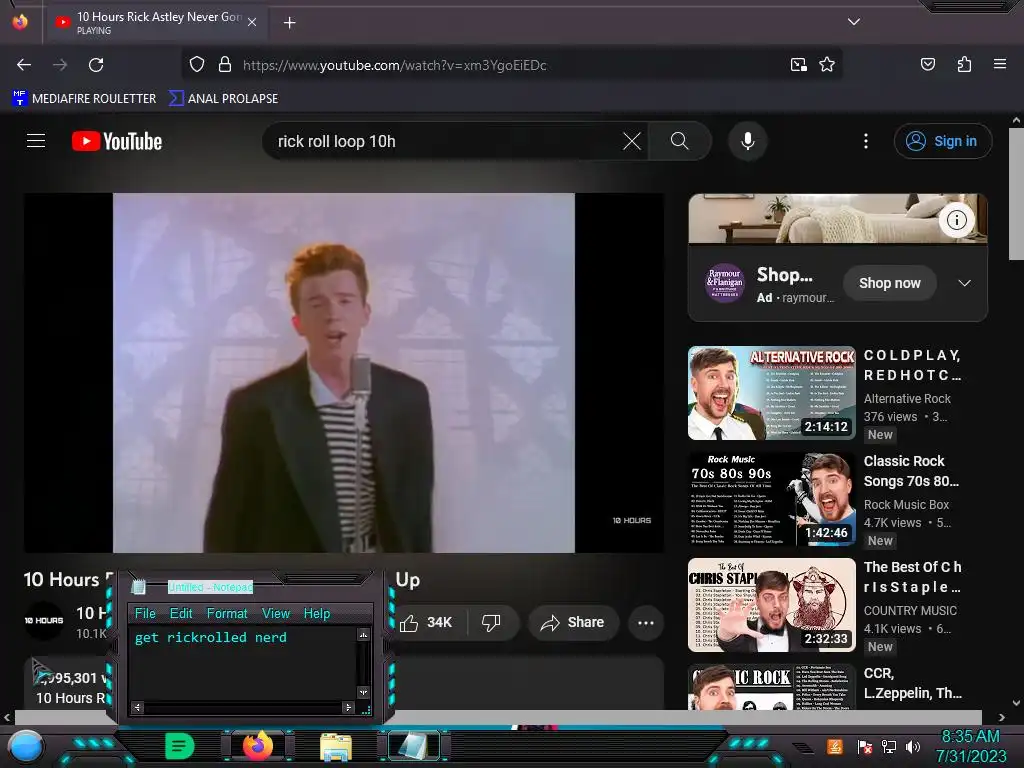
Task: Open the Classic Rock Songs 70s 80s video title
Action: 911,471
